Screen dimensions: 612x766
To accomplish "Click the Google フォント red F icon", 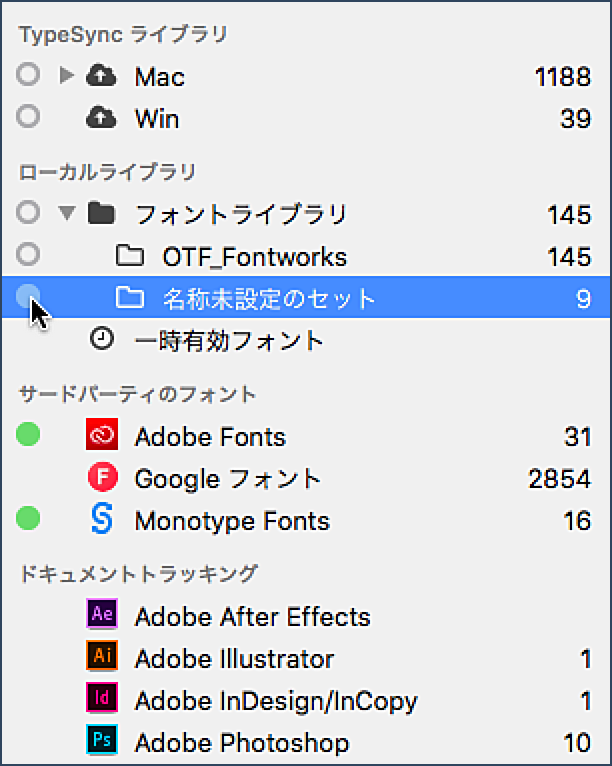I will [103, 476].
